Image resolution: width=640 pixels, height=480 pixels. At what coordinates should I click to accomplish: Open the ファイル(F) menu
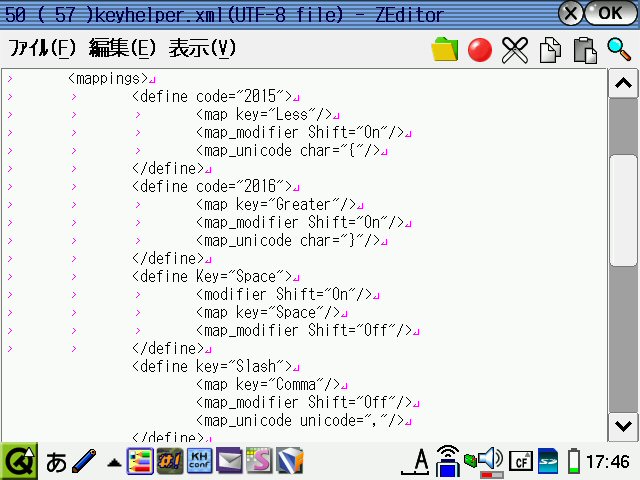[x=42, y=49]
